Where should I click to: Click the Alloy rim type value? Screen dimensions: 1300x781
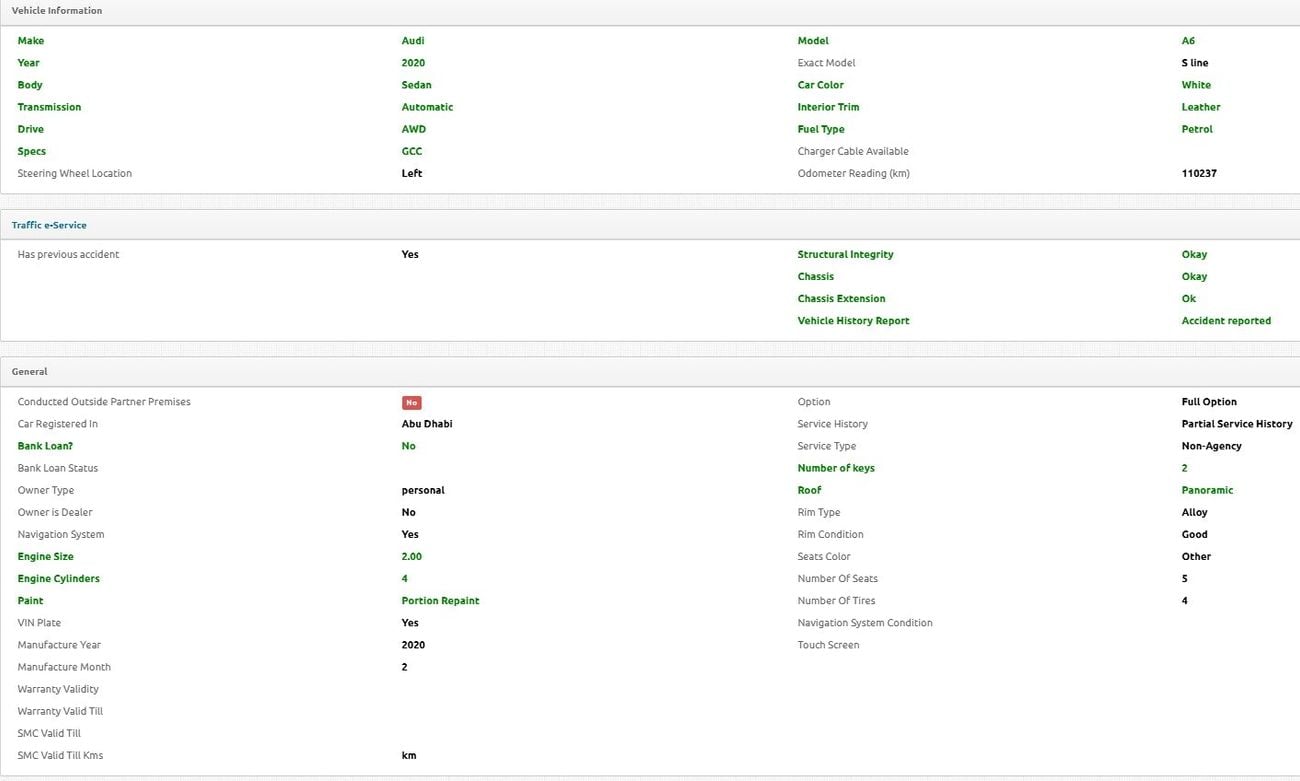click(x=1195, y=512)
